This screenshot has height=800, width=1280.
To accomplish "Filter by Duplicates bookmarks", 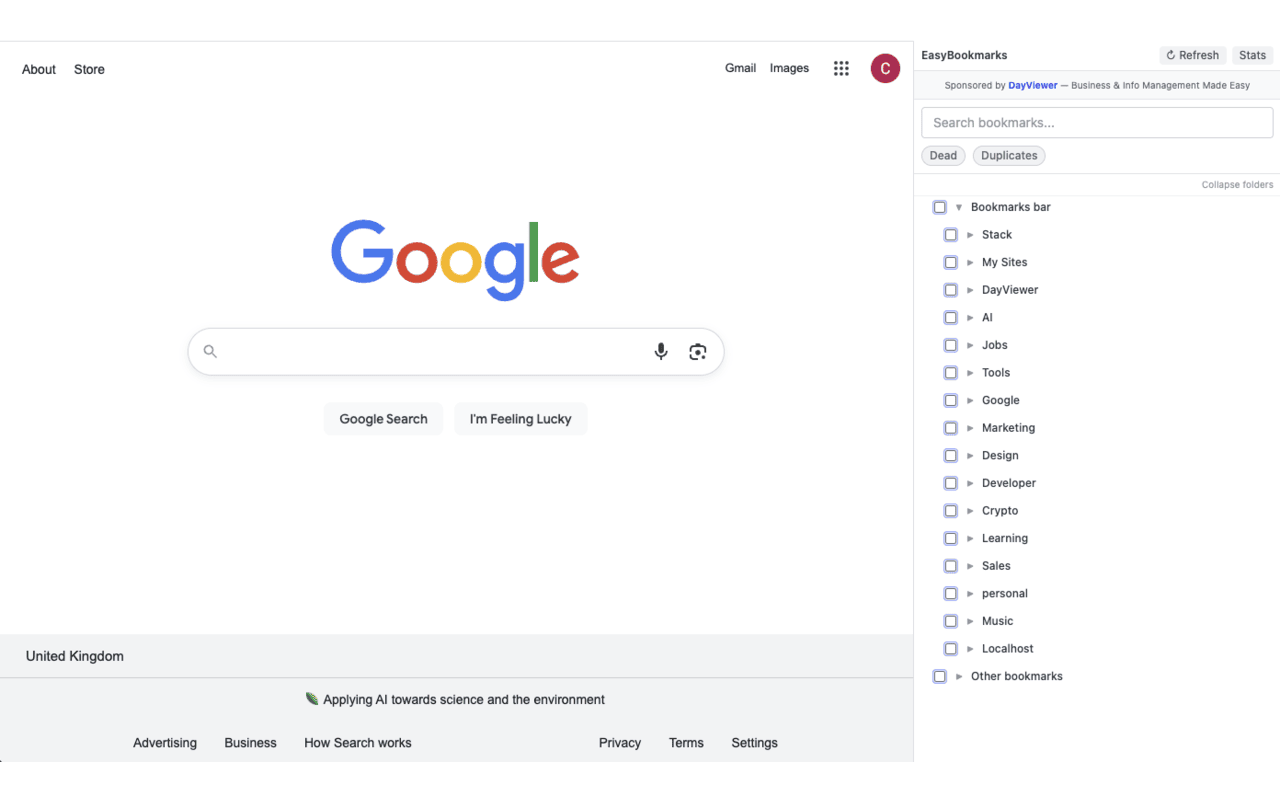I will pyautogui.click(x=1009, y=155).
